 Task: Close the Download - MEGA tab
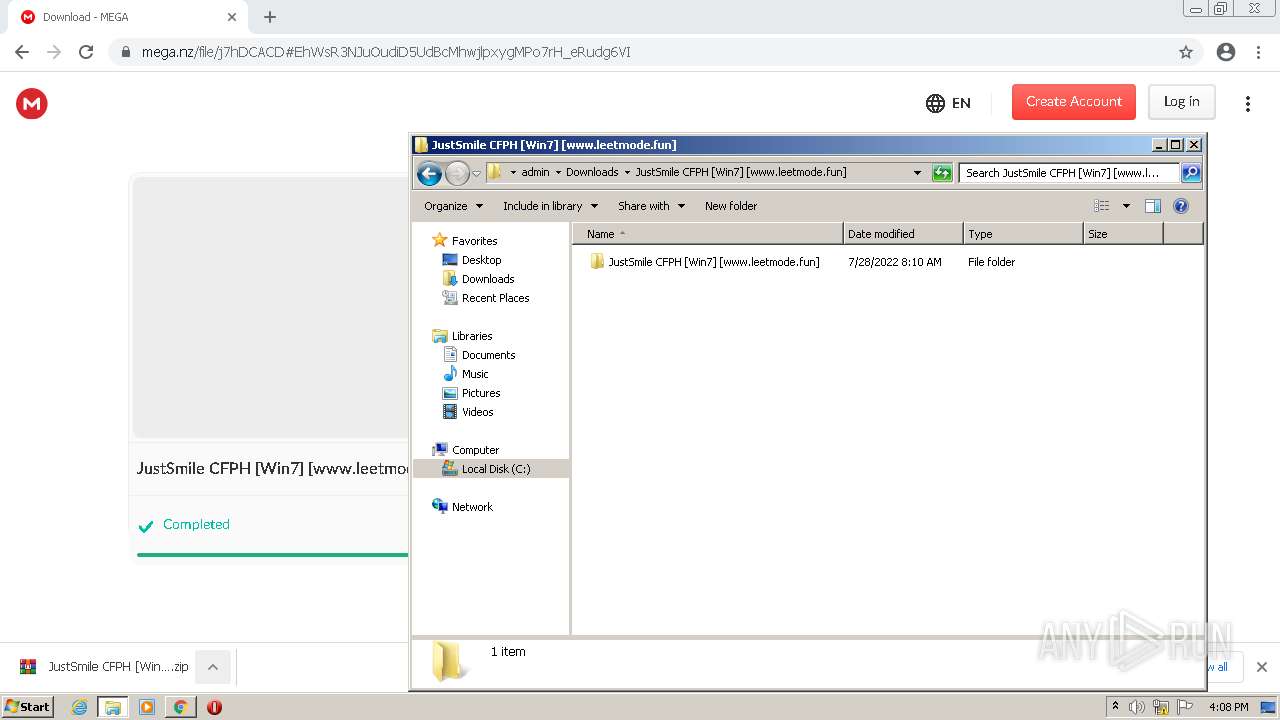(x=232, y=17)
